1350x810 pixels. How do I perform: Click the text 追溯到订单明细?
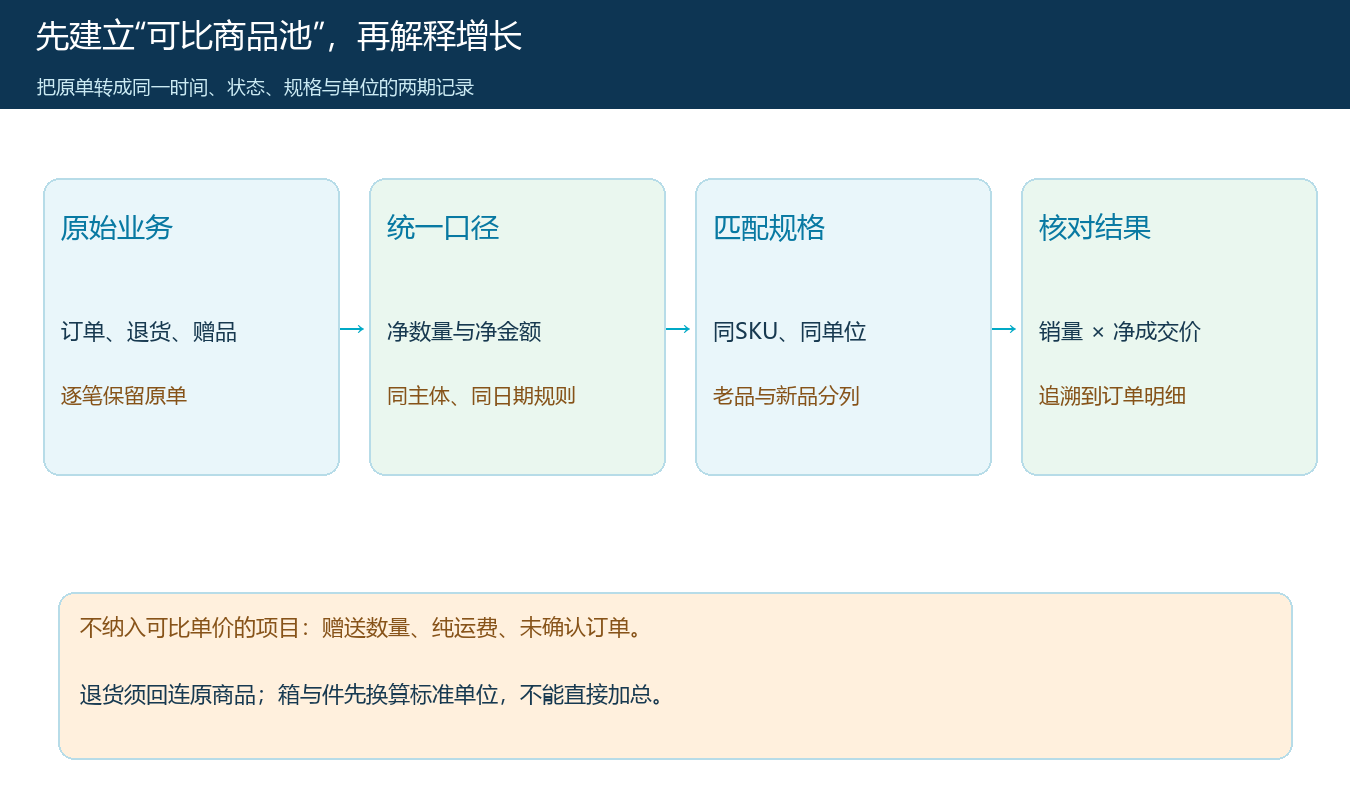coord(1112,396)
